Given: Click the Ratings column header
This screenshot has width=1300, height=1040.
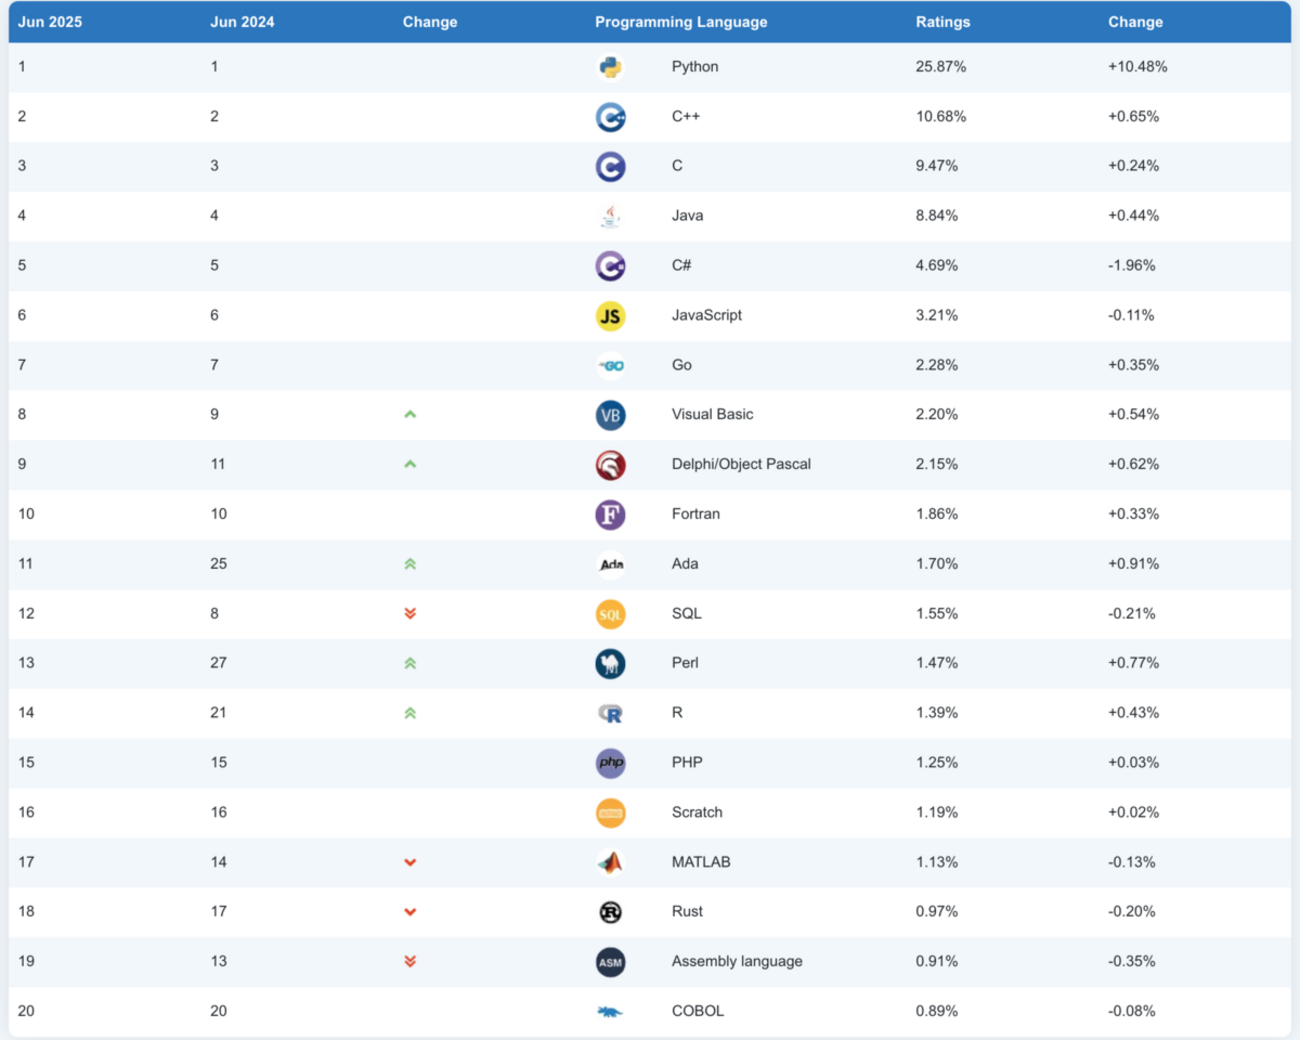Looking at the screenshot, I should [x=942, y=22].
